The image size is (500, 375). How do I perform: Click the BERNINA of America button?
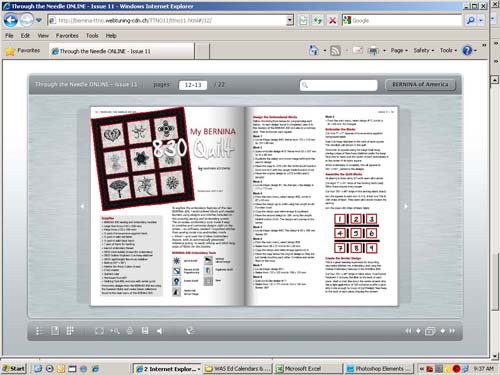tap(420, 85)
